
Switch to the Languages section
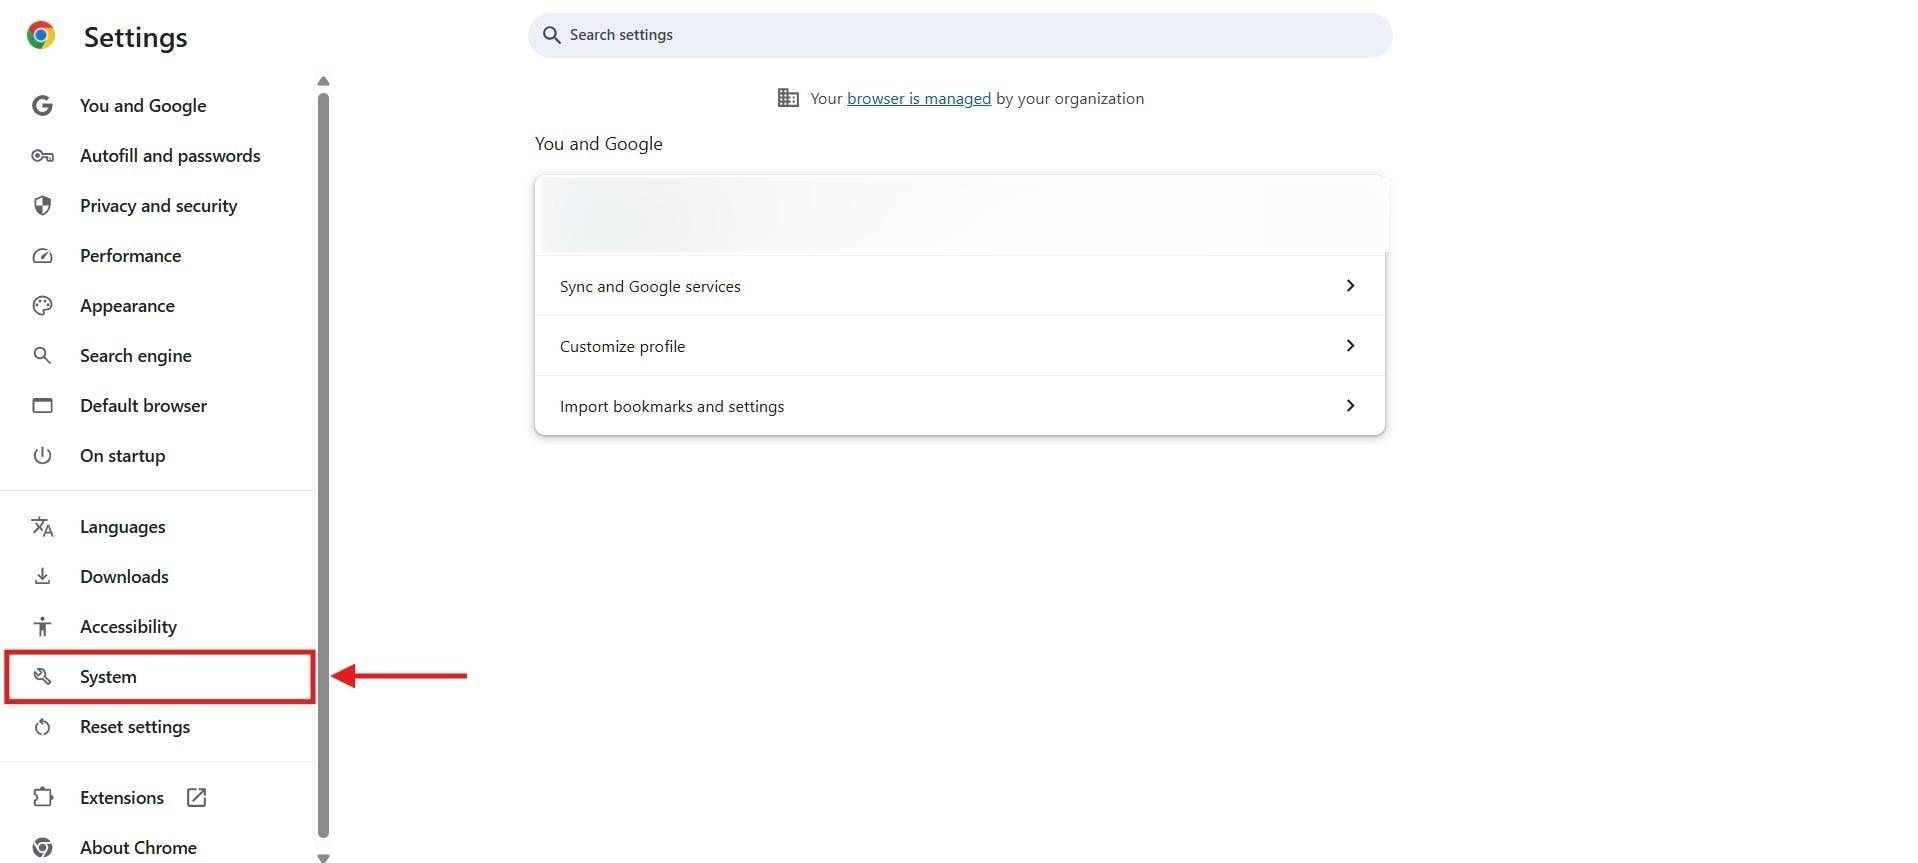click(x=122, y=526)
